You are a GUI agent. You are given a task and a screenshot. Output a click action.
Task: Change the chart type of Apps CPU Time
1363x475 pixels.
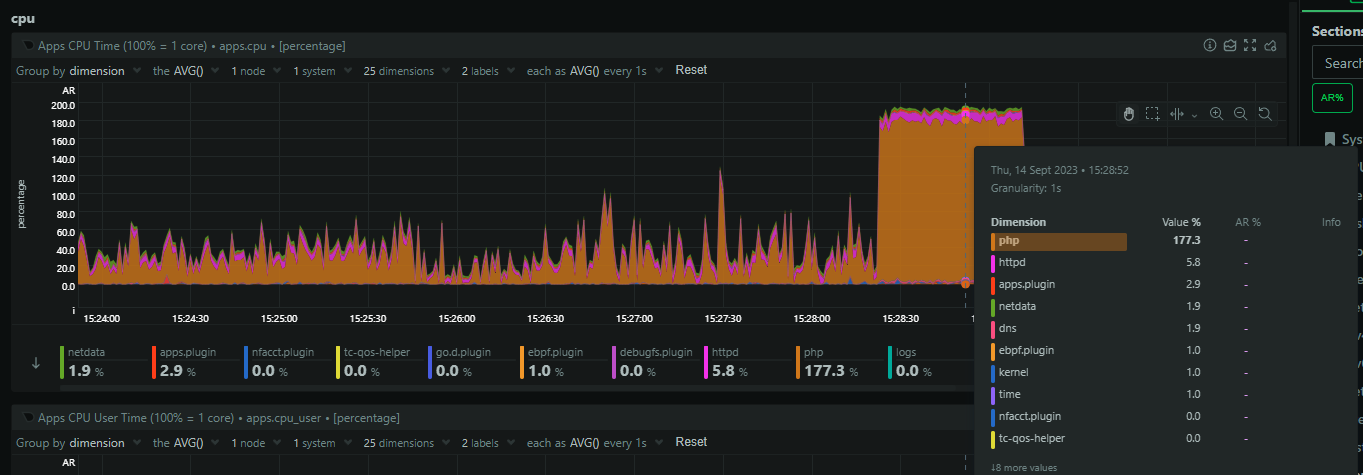[1229, 46]
